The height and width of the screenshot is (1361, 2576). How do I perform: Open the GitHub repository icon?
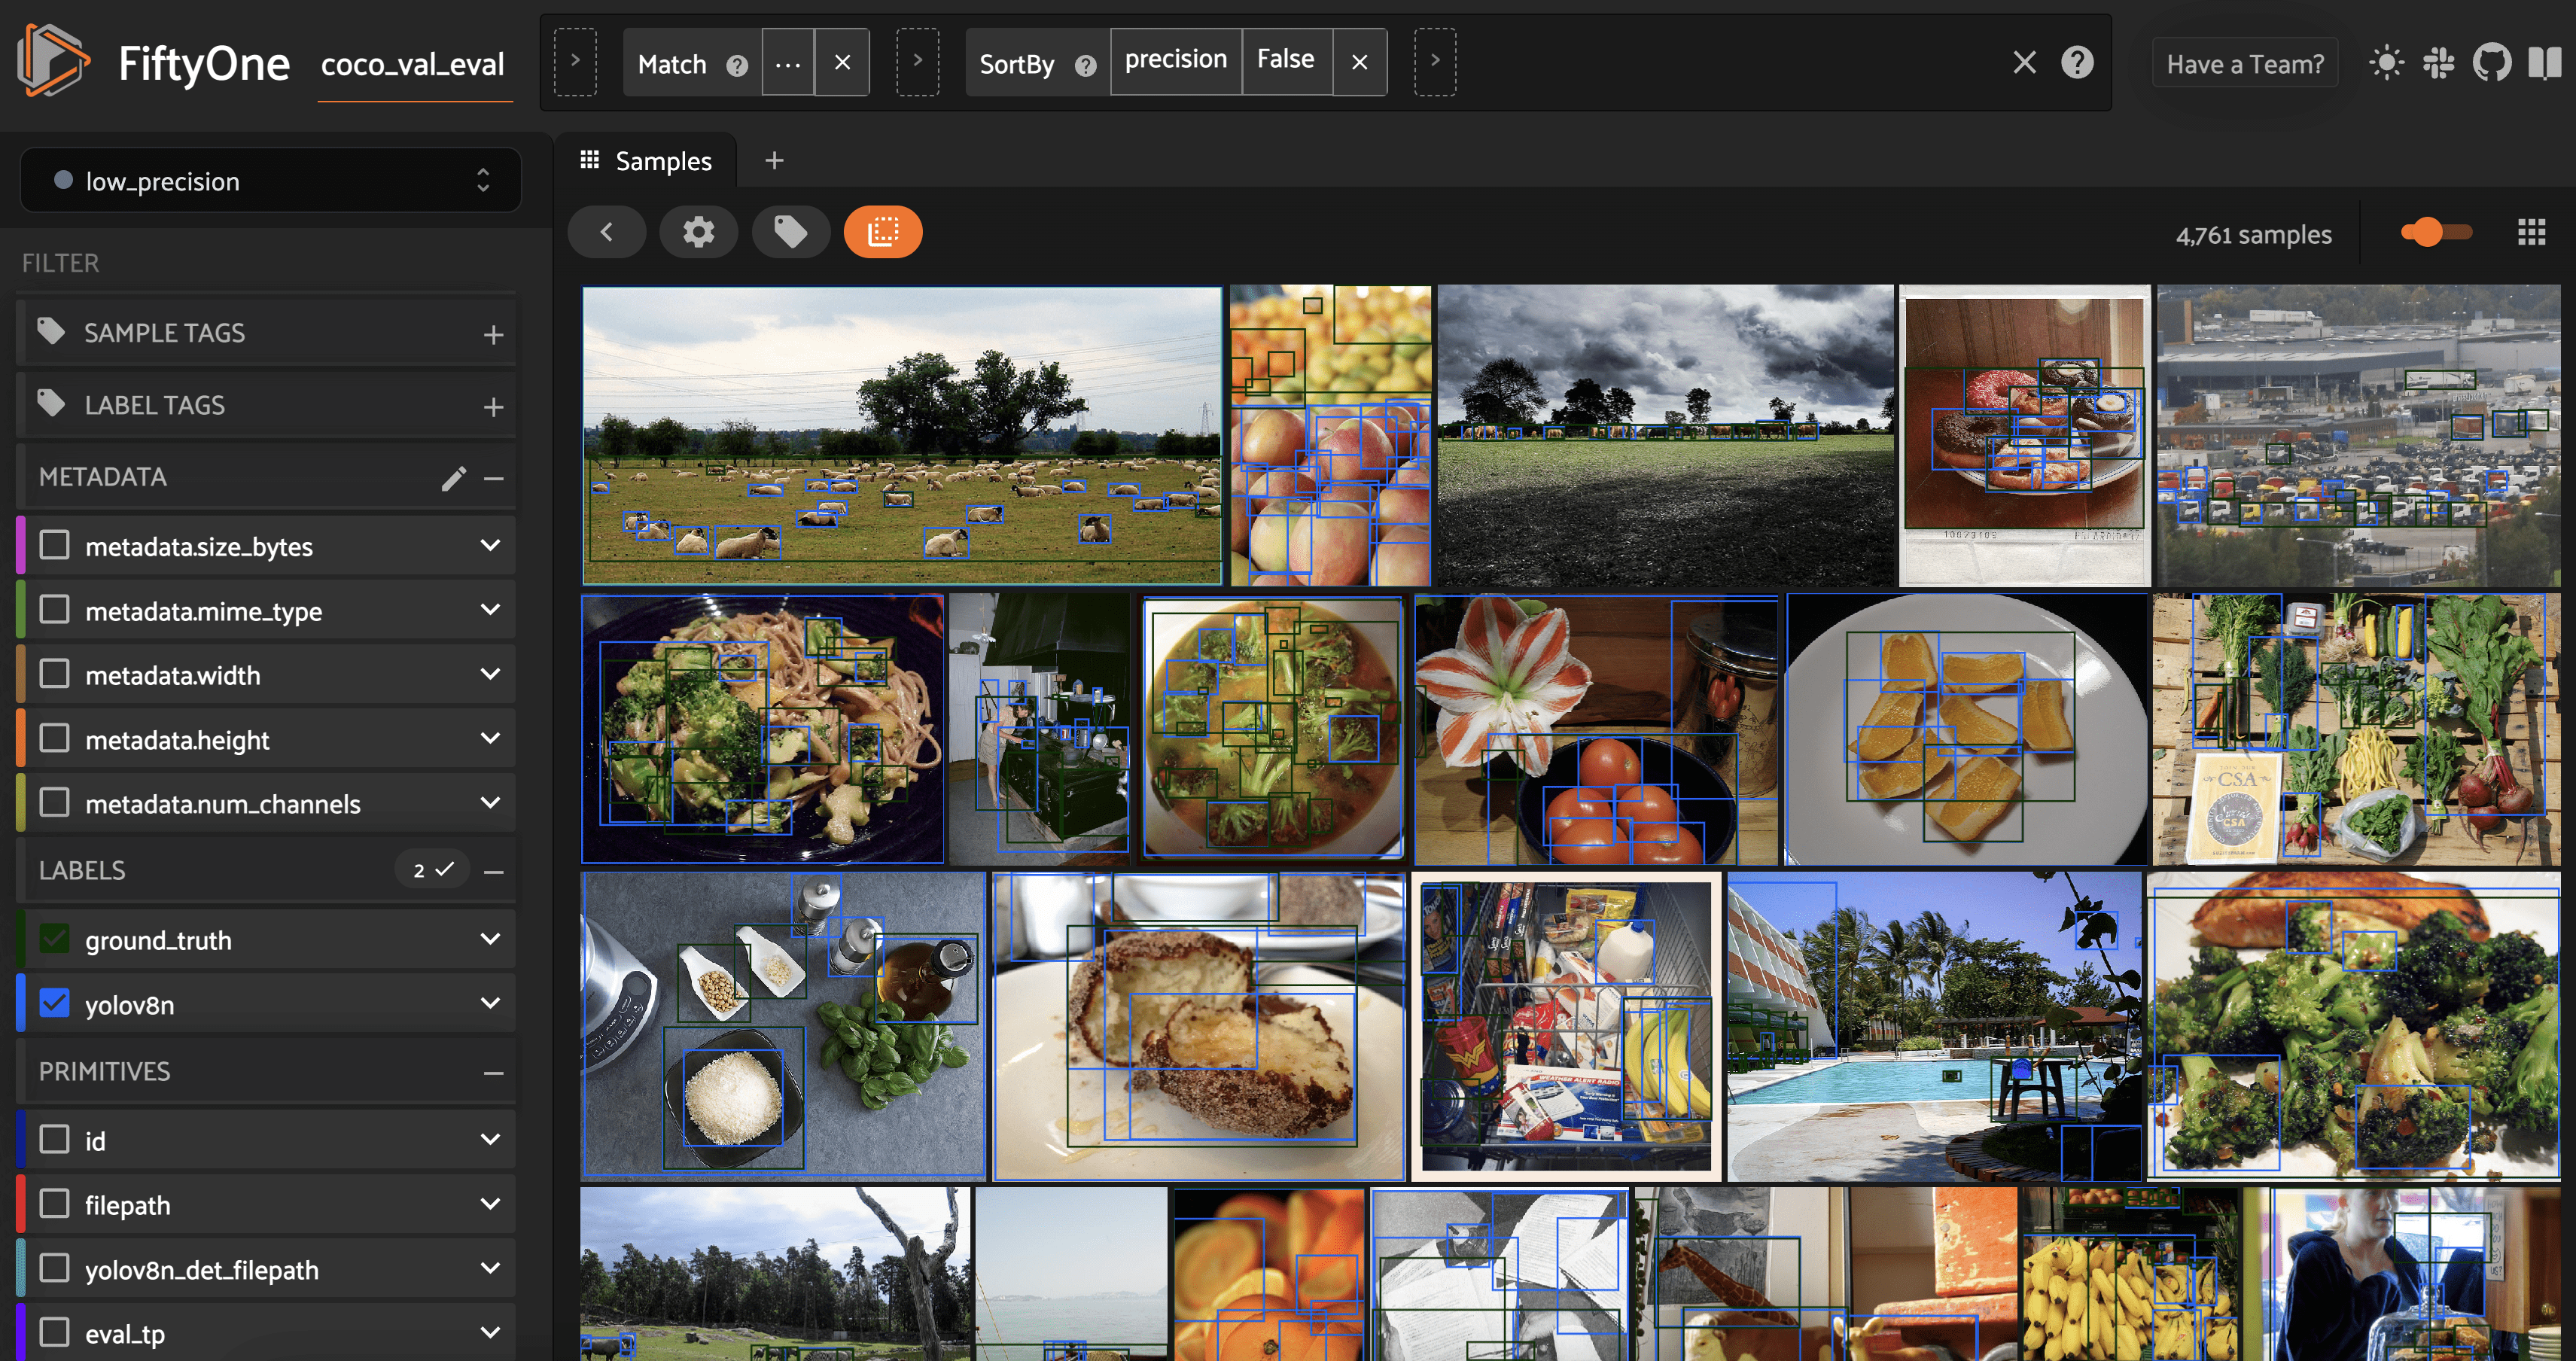pos(2491,63)
